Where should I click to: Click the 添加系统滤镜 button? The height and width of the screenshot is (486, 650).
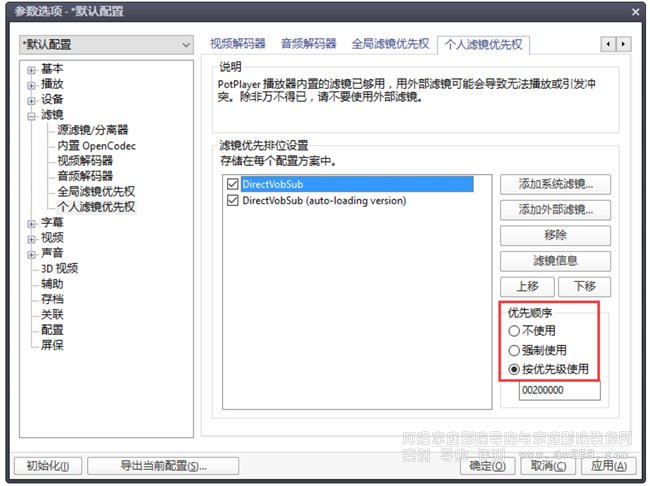pyautogui.click(x=555, y=184)
